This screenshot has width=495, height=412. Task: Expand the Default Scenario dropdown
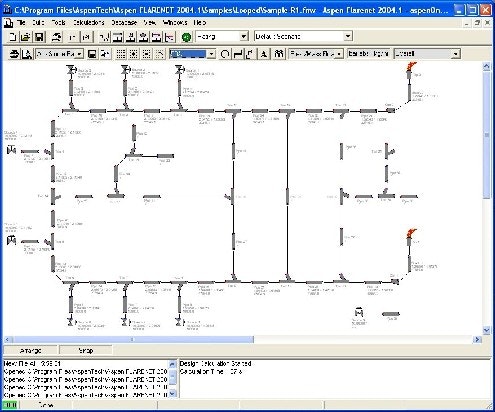(348, 36)
